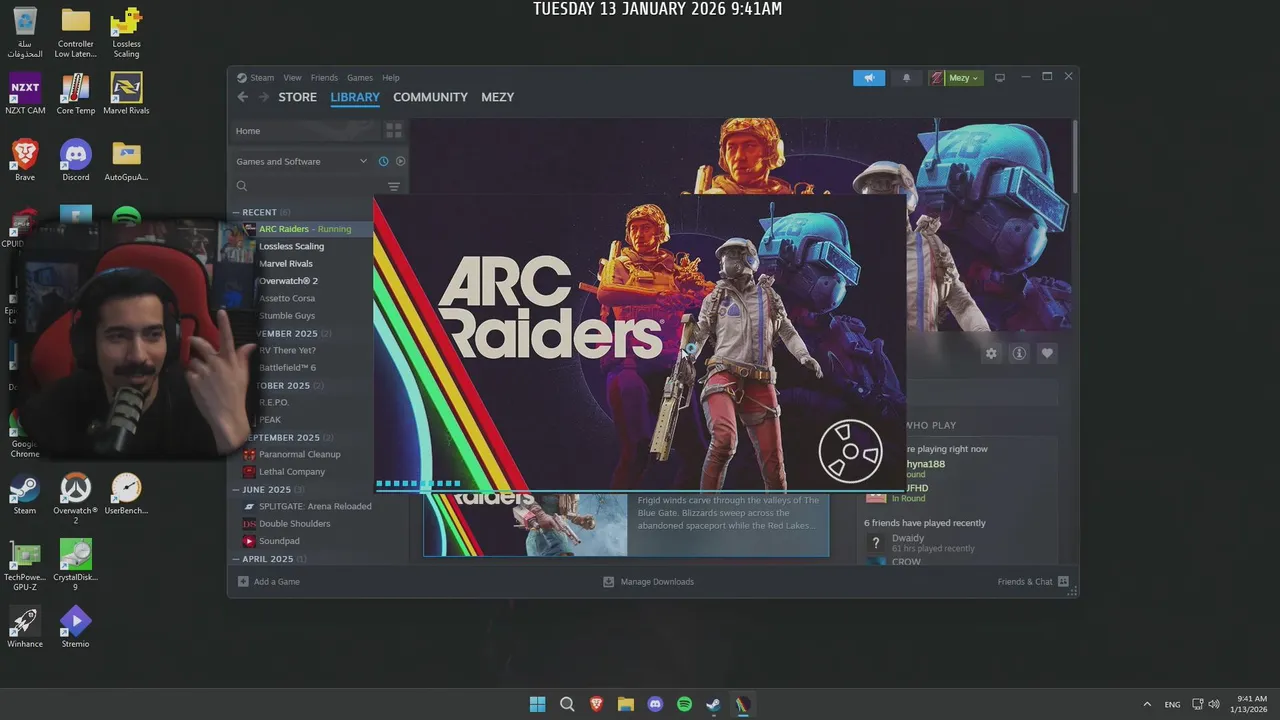Open the library advanced filter icon

pos(394,187)
